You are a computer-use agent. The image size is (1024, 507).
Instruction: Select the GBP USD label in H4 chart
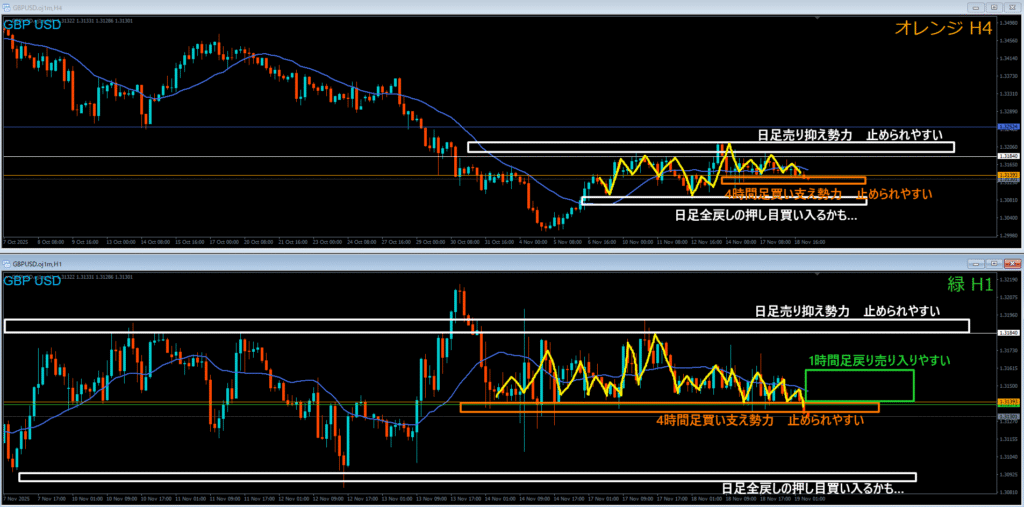pos(33,25)
